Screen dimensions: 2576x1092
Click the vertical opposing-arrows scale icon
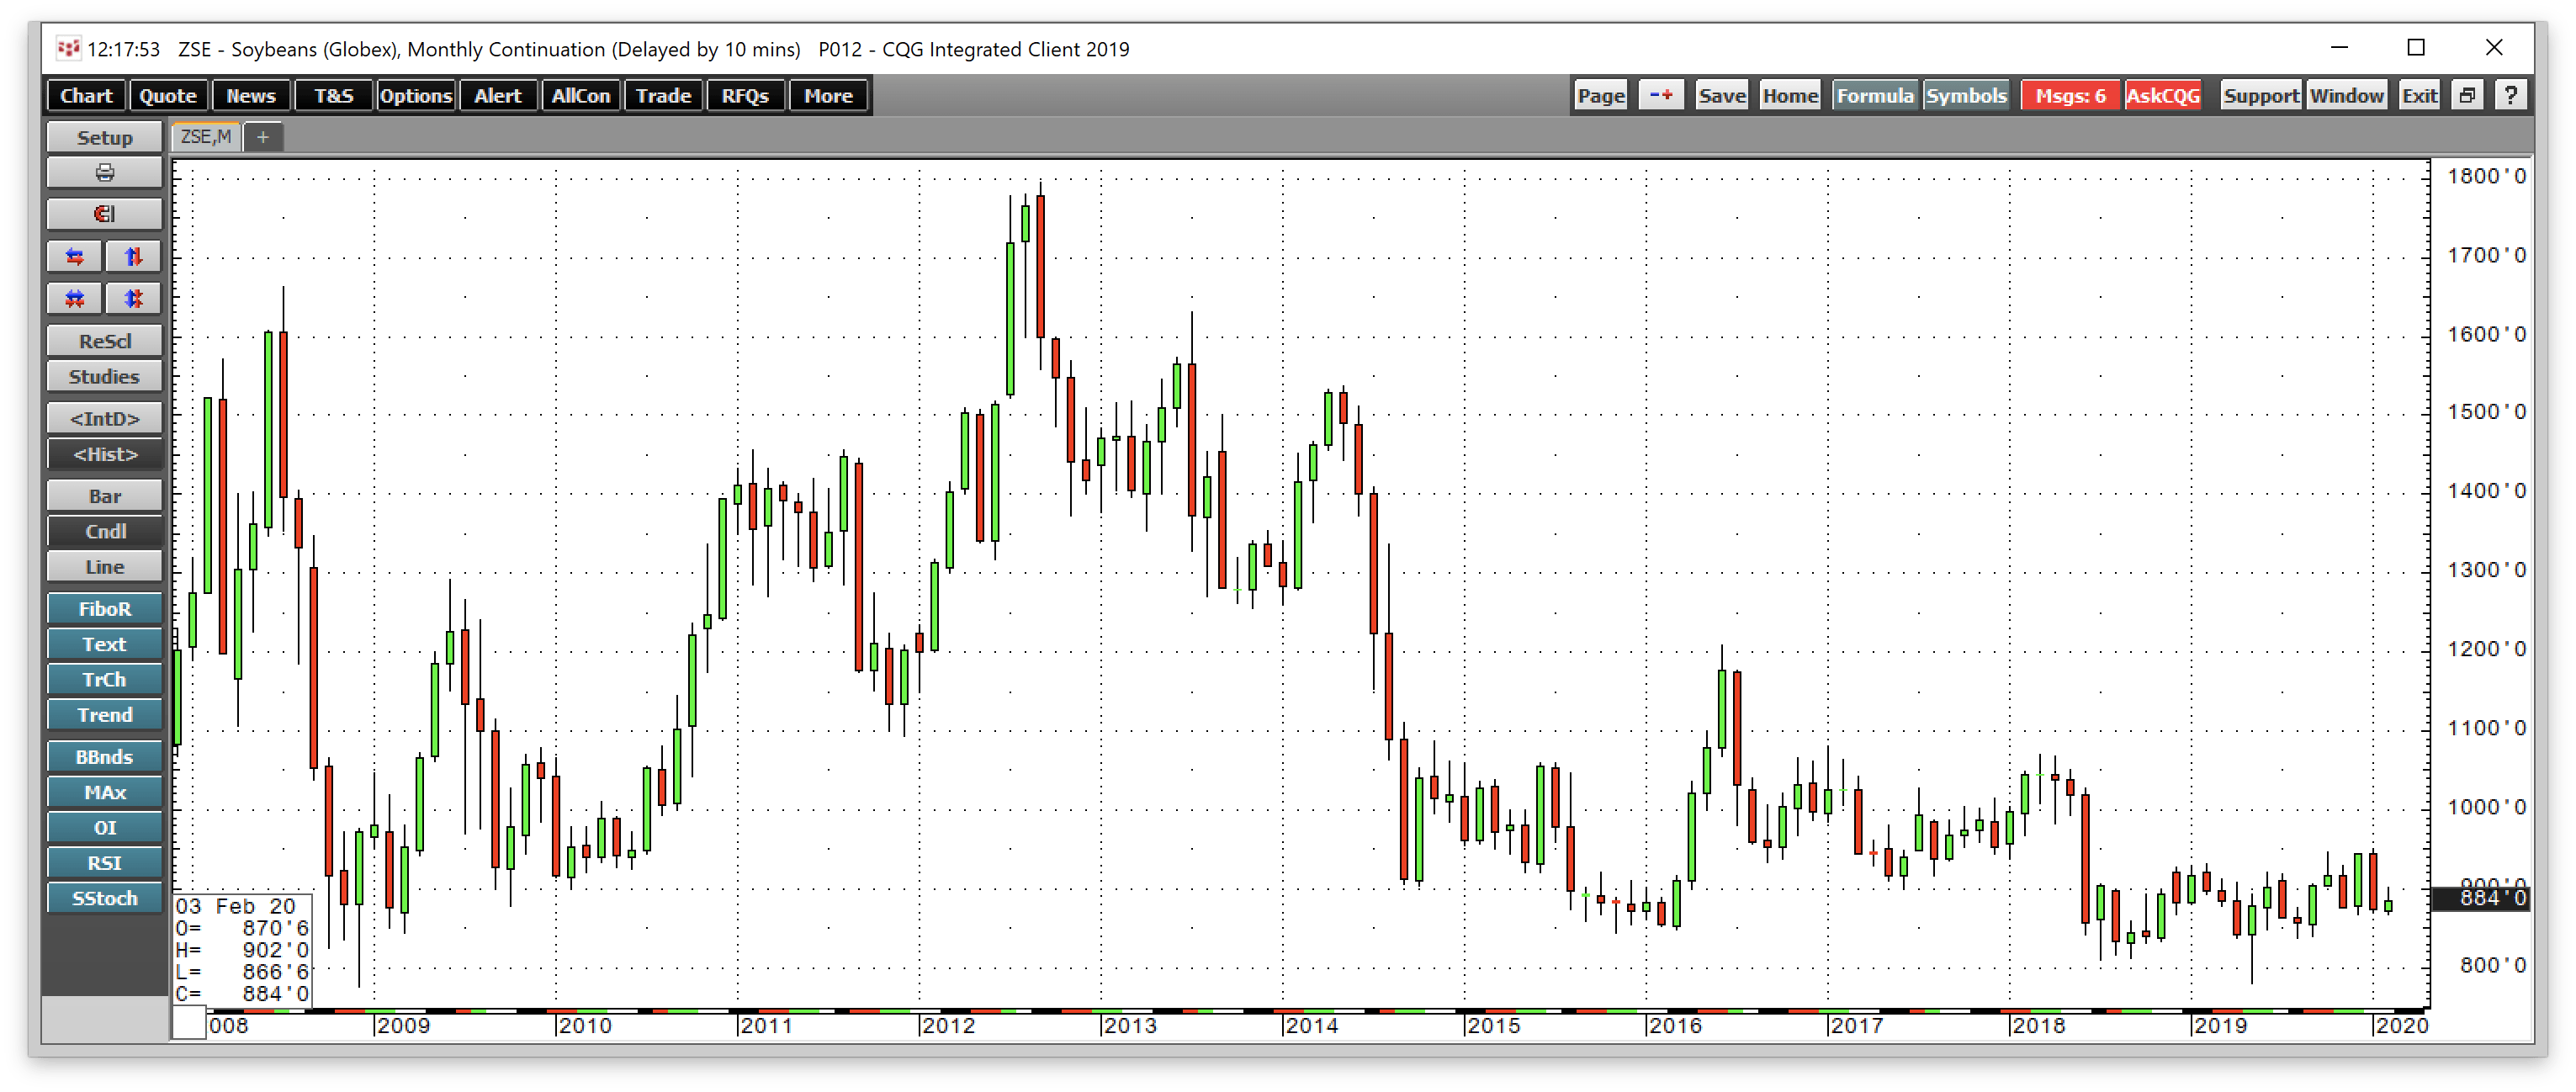[133, 257]
